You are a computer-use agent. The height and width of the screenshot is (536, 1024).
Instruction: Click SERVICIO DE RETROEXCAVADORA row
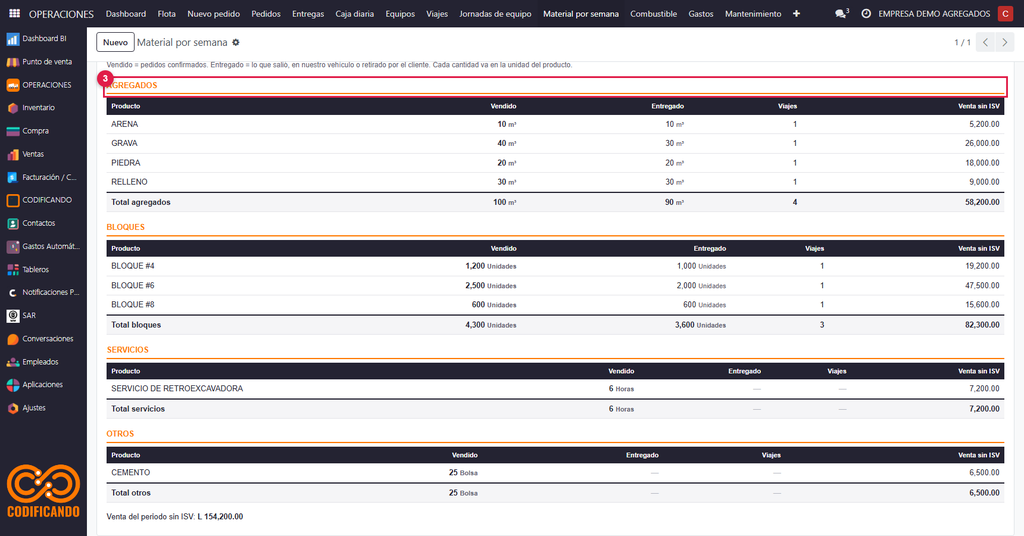pos(555,388)
